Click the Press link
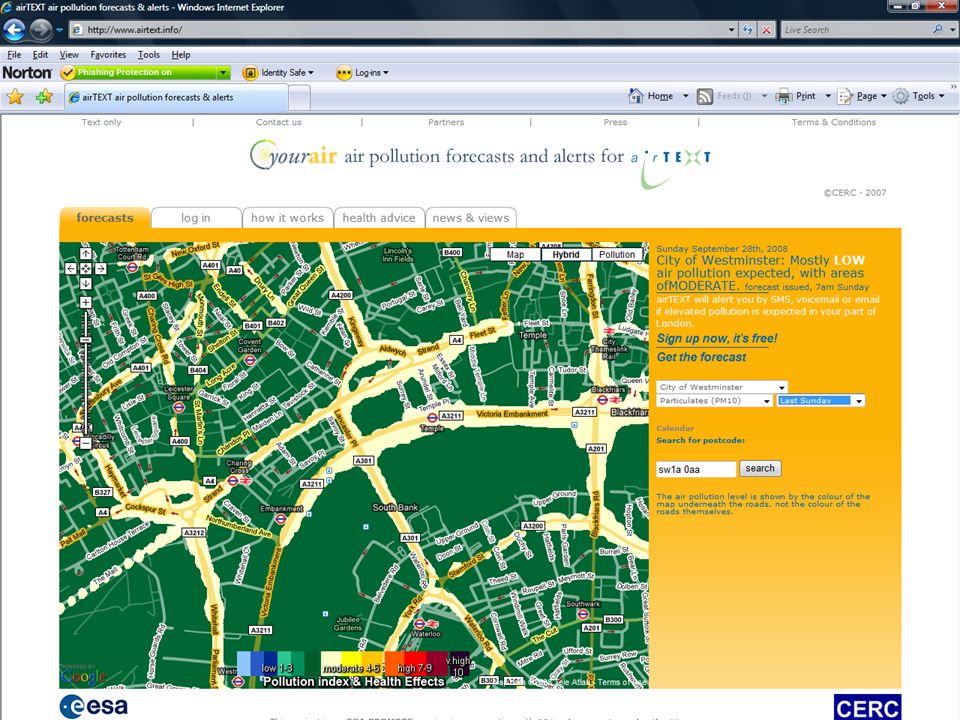Viewport: 960px width, 720px height. click(615, 122)
